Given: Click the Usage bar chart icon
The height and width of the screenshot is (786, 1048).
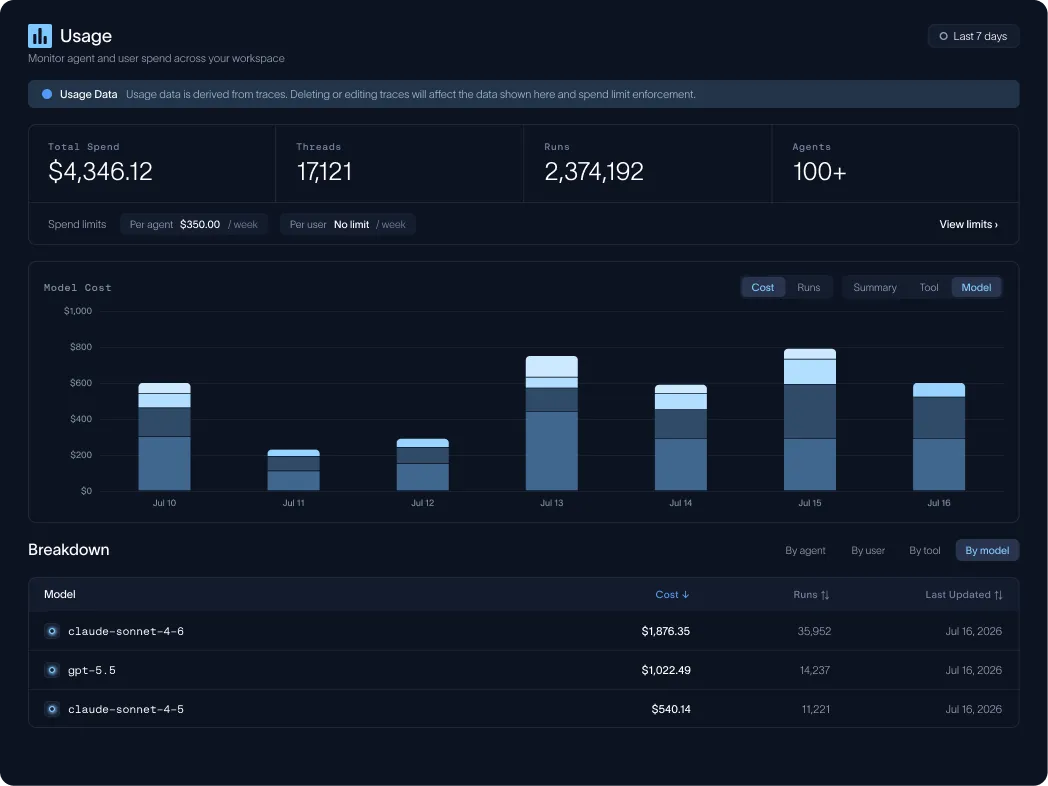Looking at the screenshot, I should point(40,36).
